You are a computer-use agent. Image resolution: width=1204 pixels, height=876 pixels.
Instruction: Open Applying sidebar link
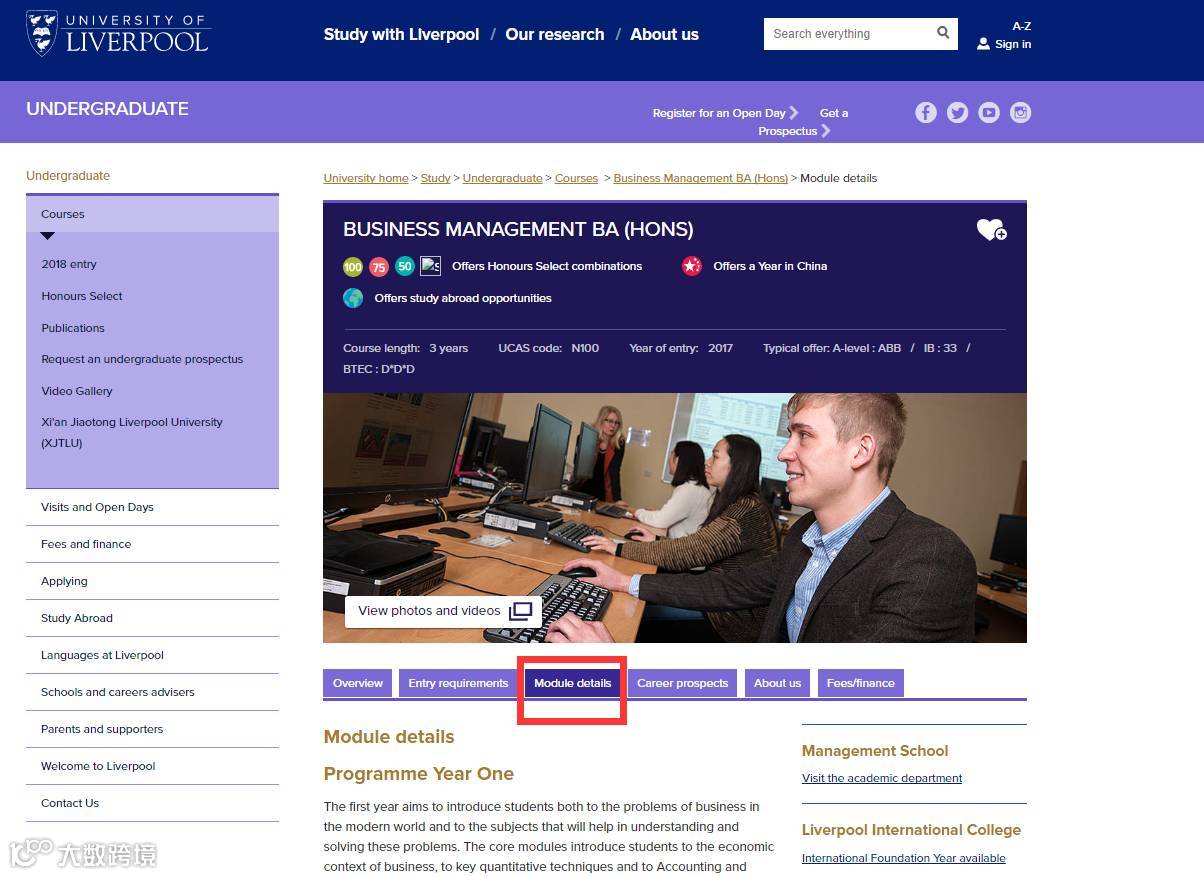(x=64, y=581)
